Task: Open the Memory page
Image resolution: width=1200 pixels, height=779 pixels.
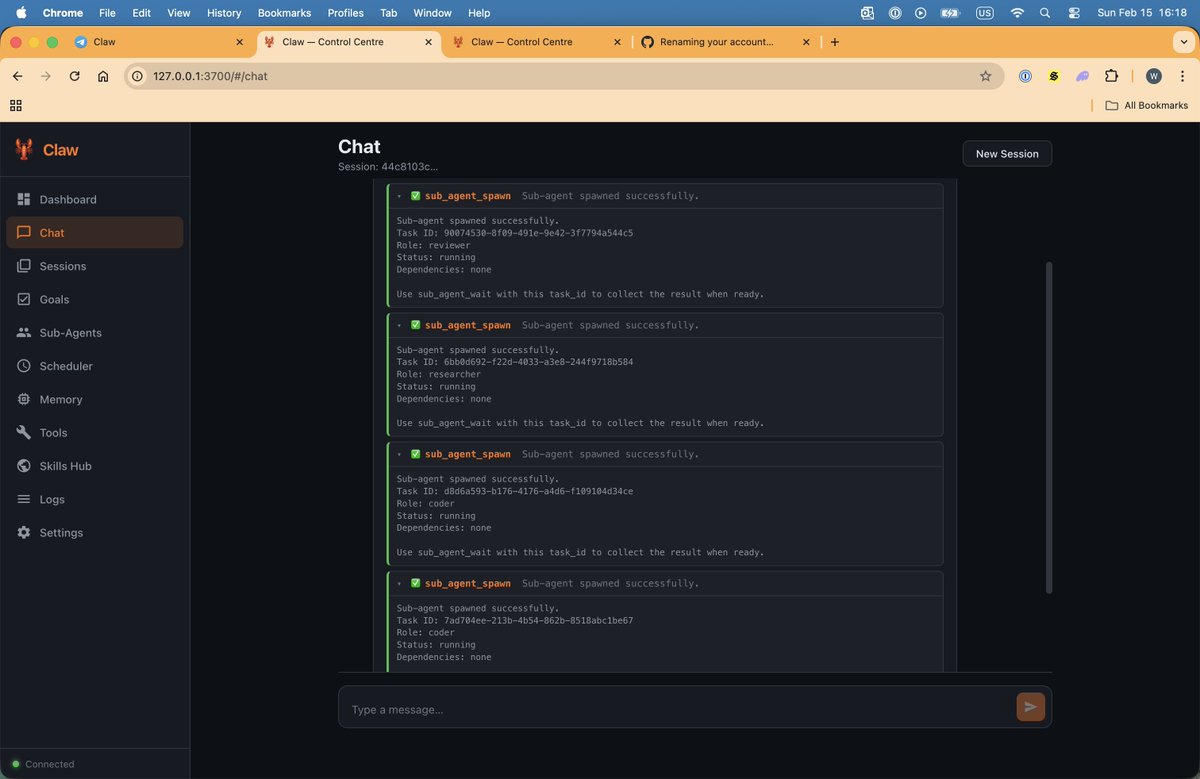Action: [94, 399]
